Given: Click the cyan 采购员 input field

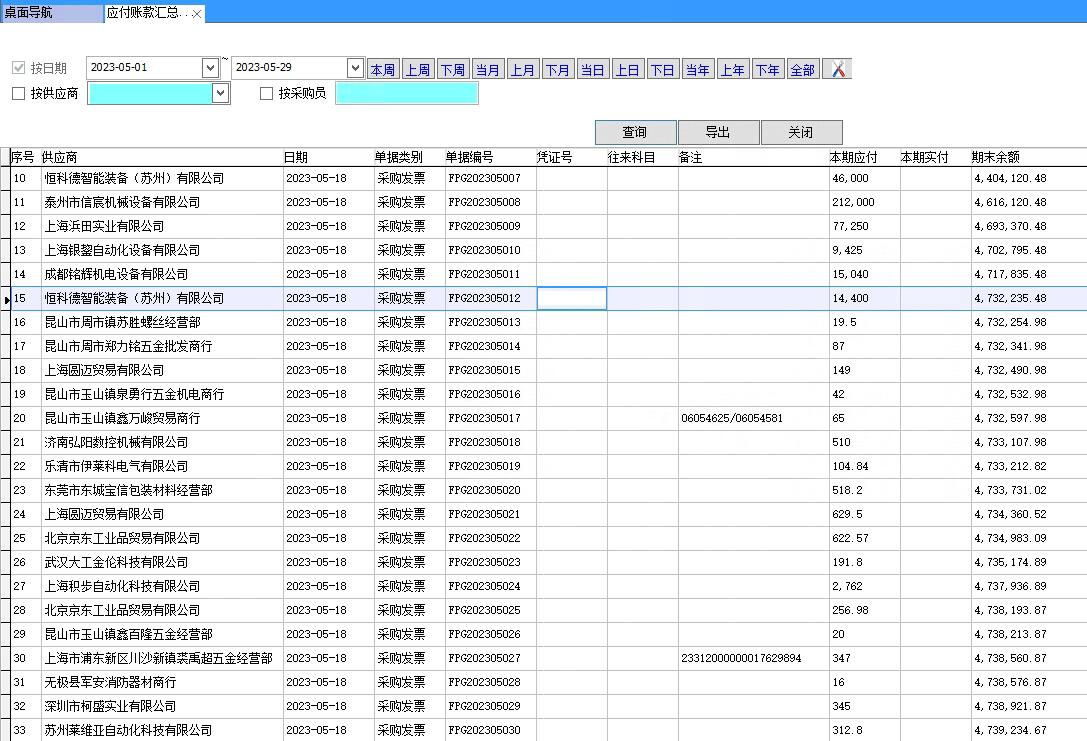Looking at the screenshot, I should [x=406, y=93].
